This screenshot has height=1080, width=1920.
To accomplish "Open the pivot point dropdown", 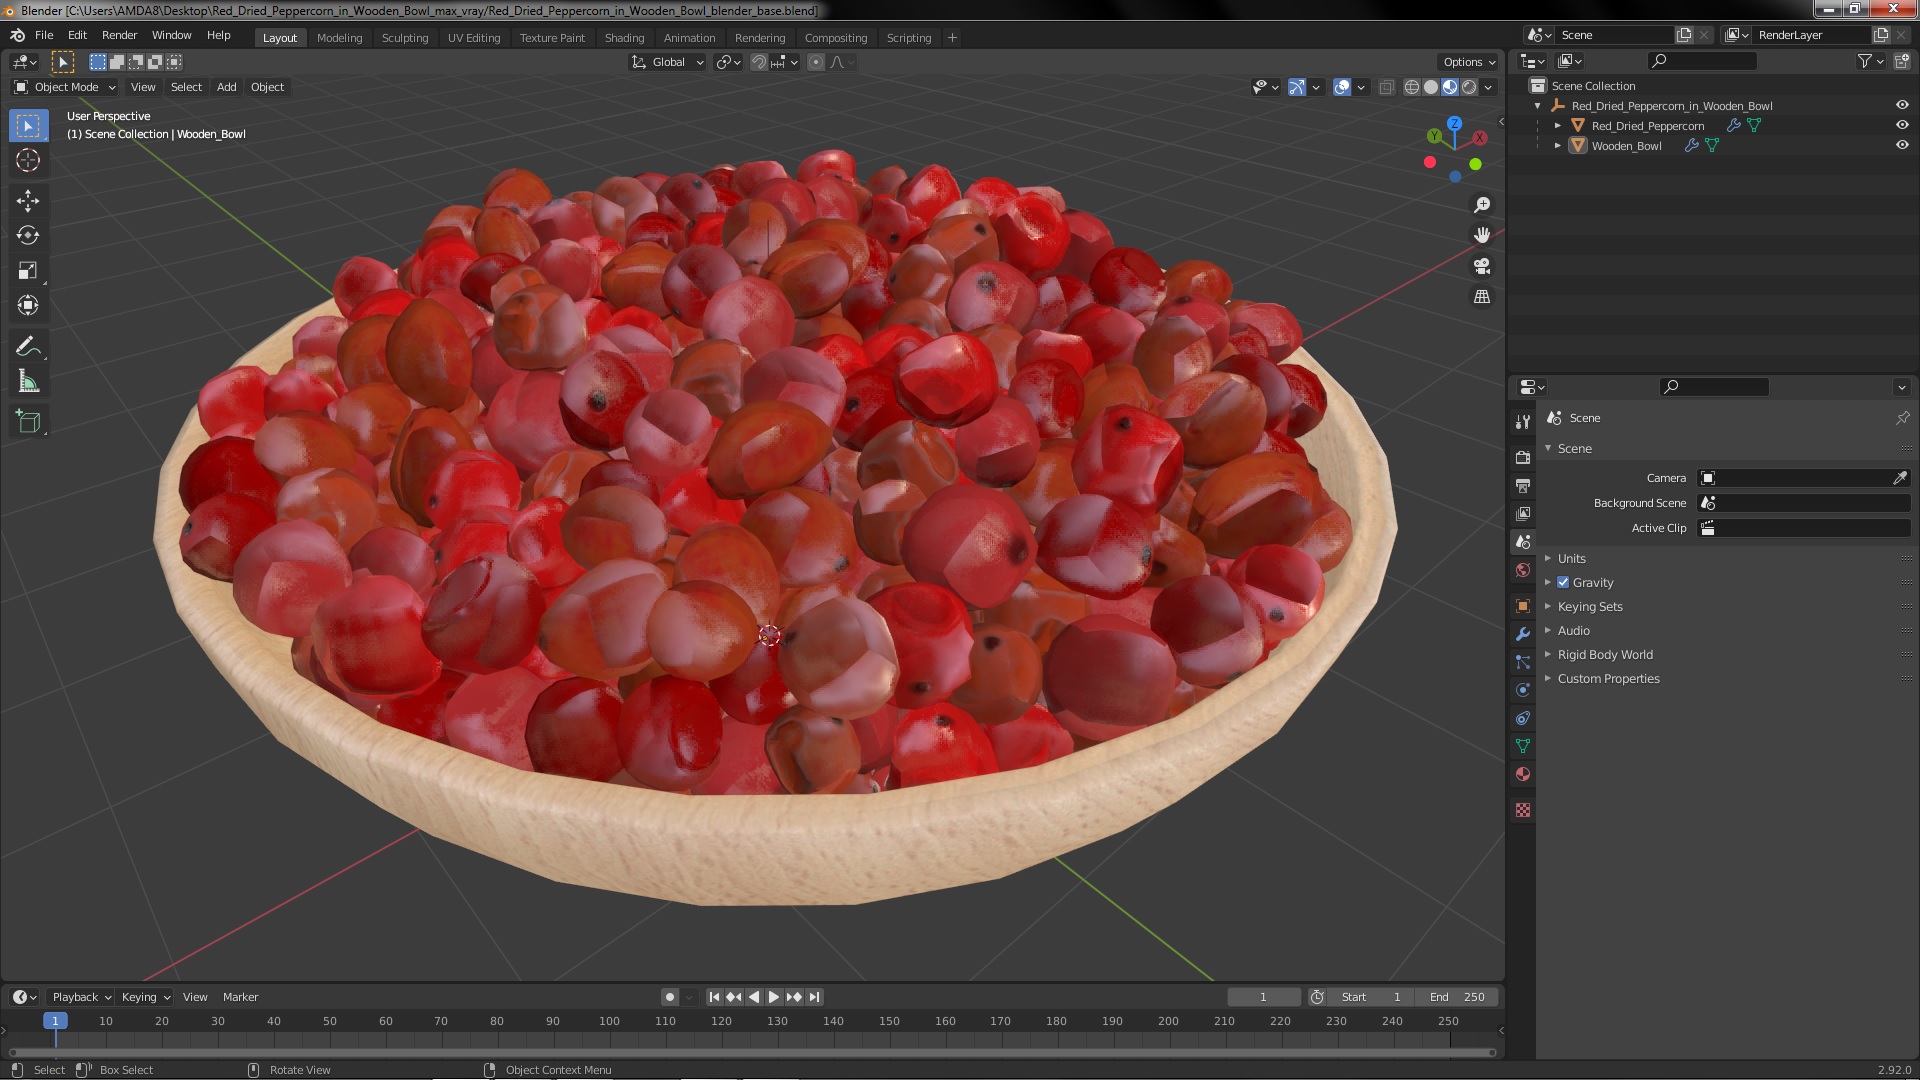I will click(x=729, y=62).
